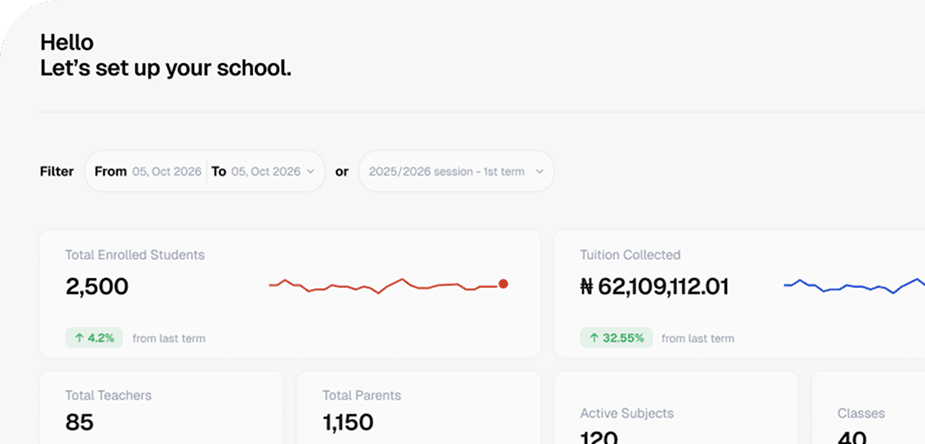Select the 1,150 parents value
This screenshot has width=925, height=444.
coord(347,422)
